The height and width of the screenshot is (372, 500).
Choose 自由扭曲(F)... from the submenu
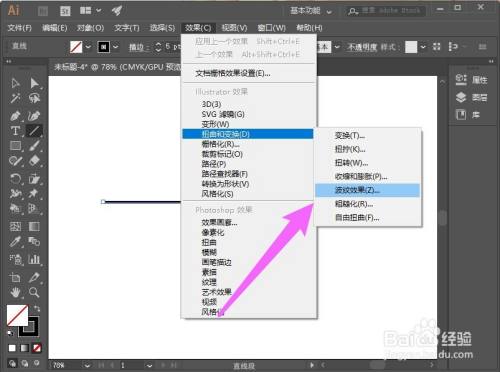[367, 218]
